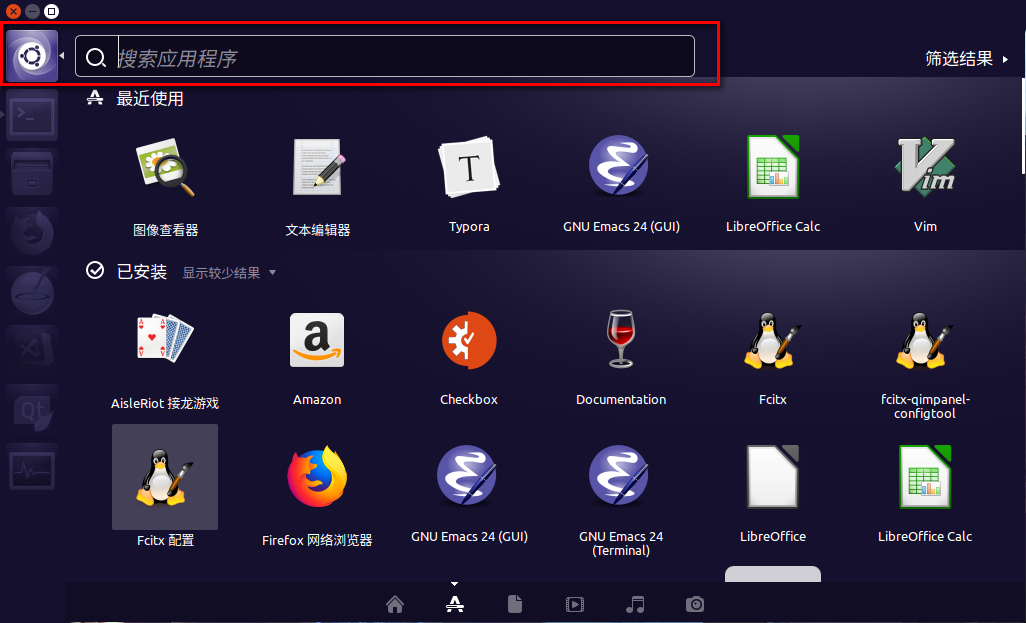Open fcitx-qimpanel-configtool

coord(925,340)
